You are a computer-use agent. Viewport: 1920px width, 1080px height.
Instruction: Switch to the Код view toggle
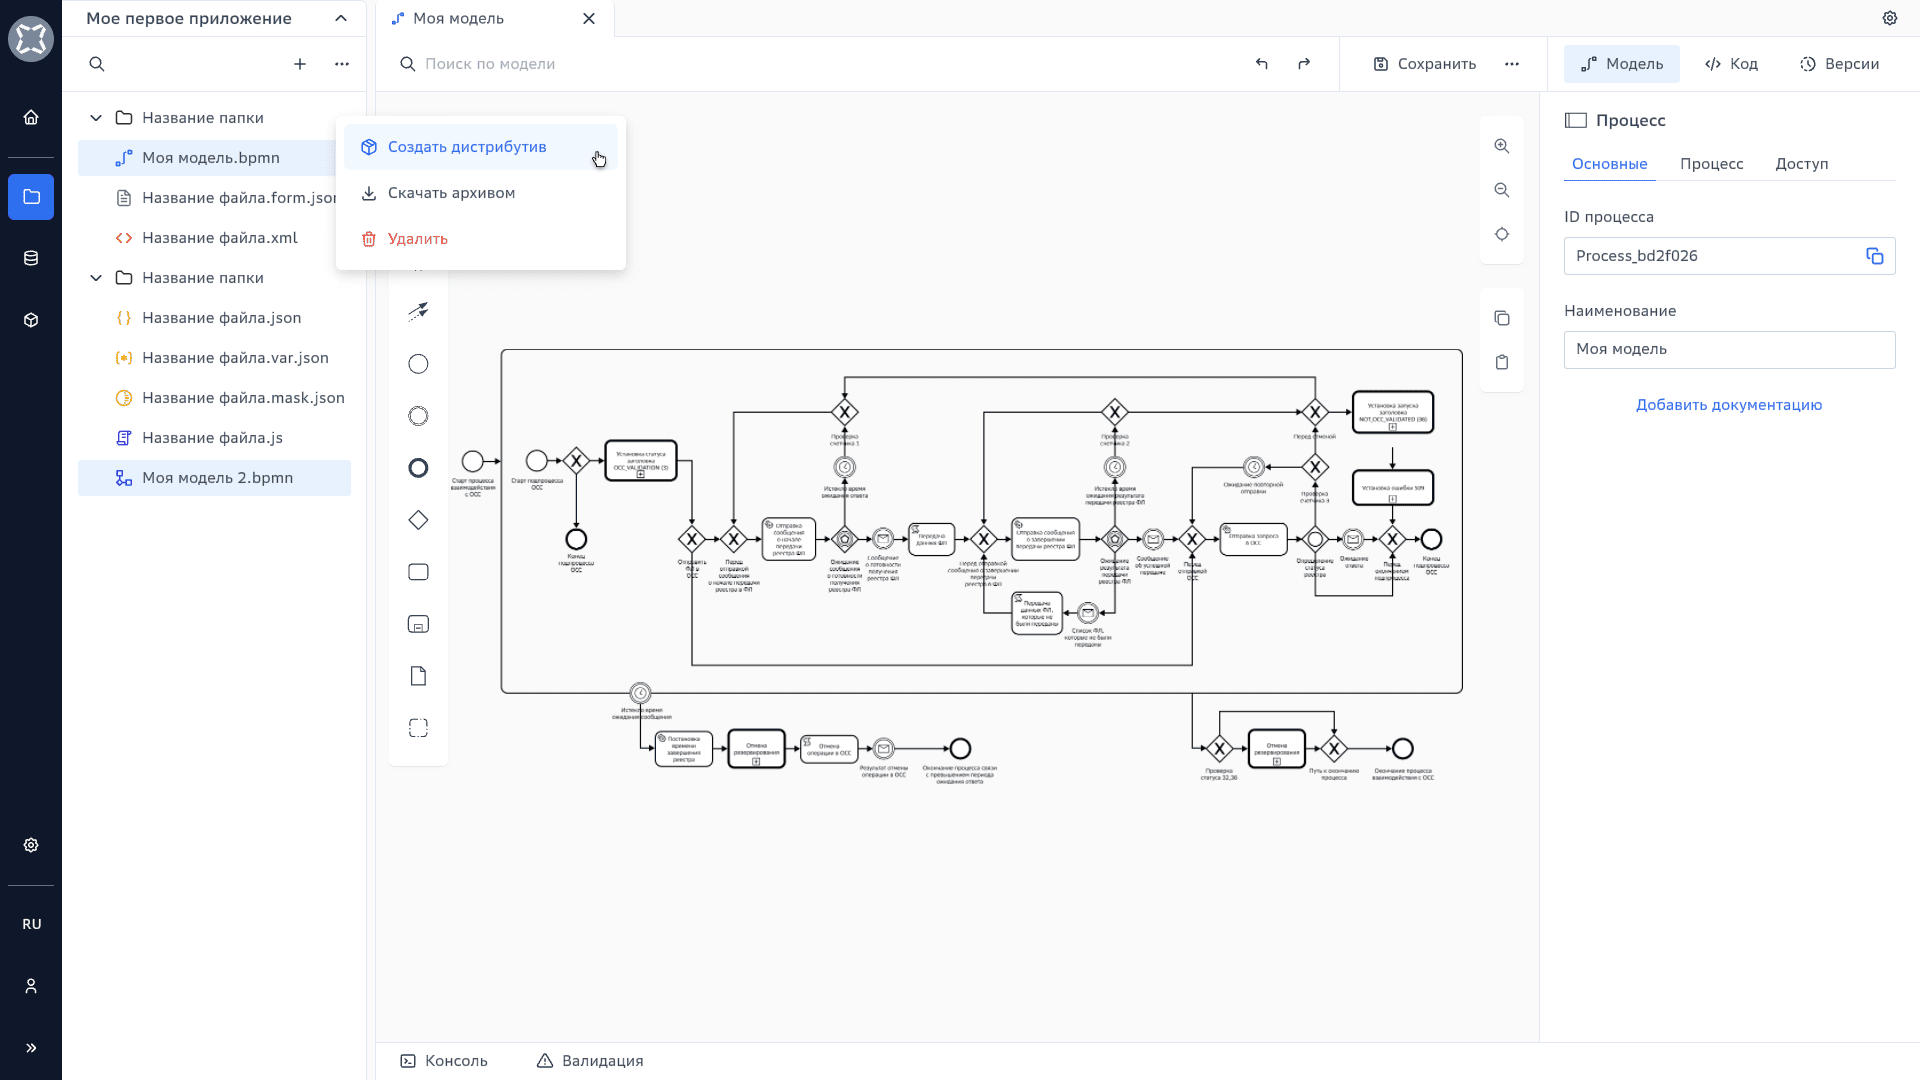coord(1731,64)
